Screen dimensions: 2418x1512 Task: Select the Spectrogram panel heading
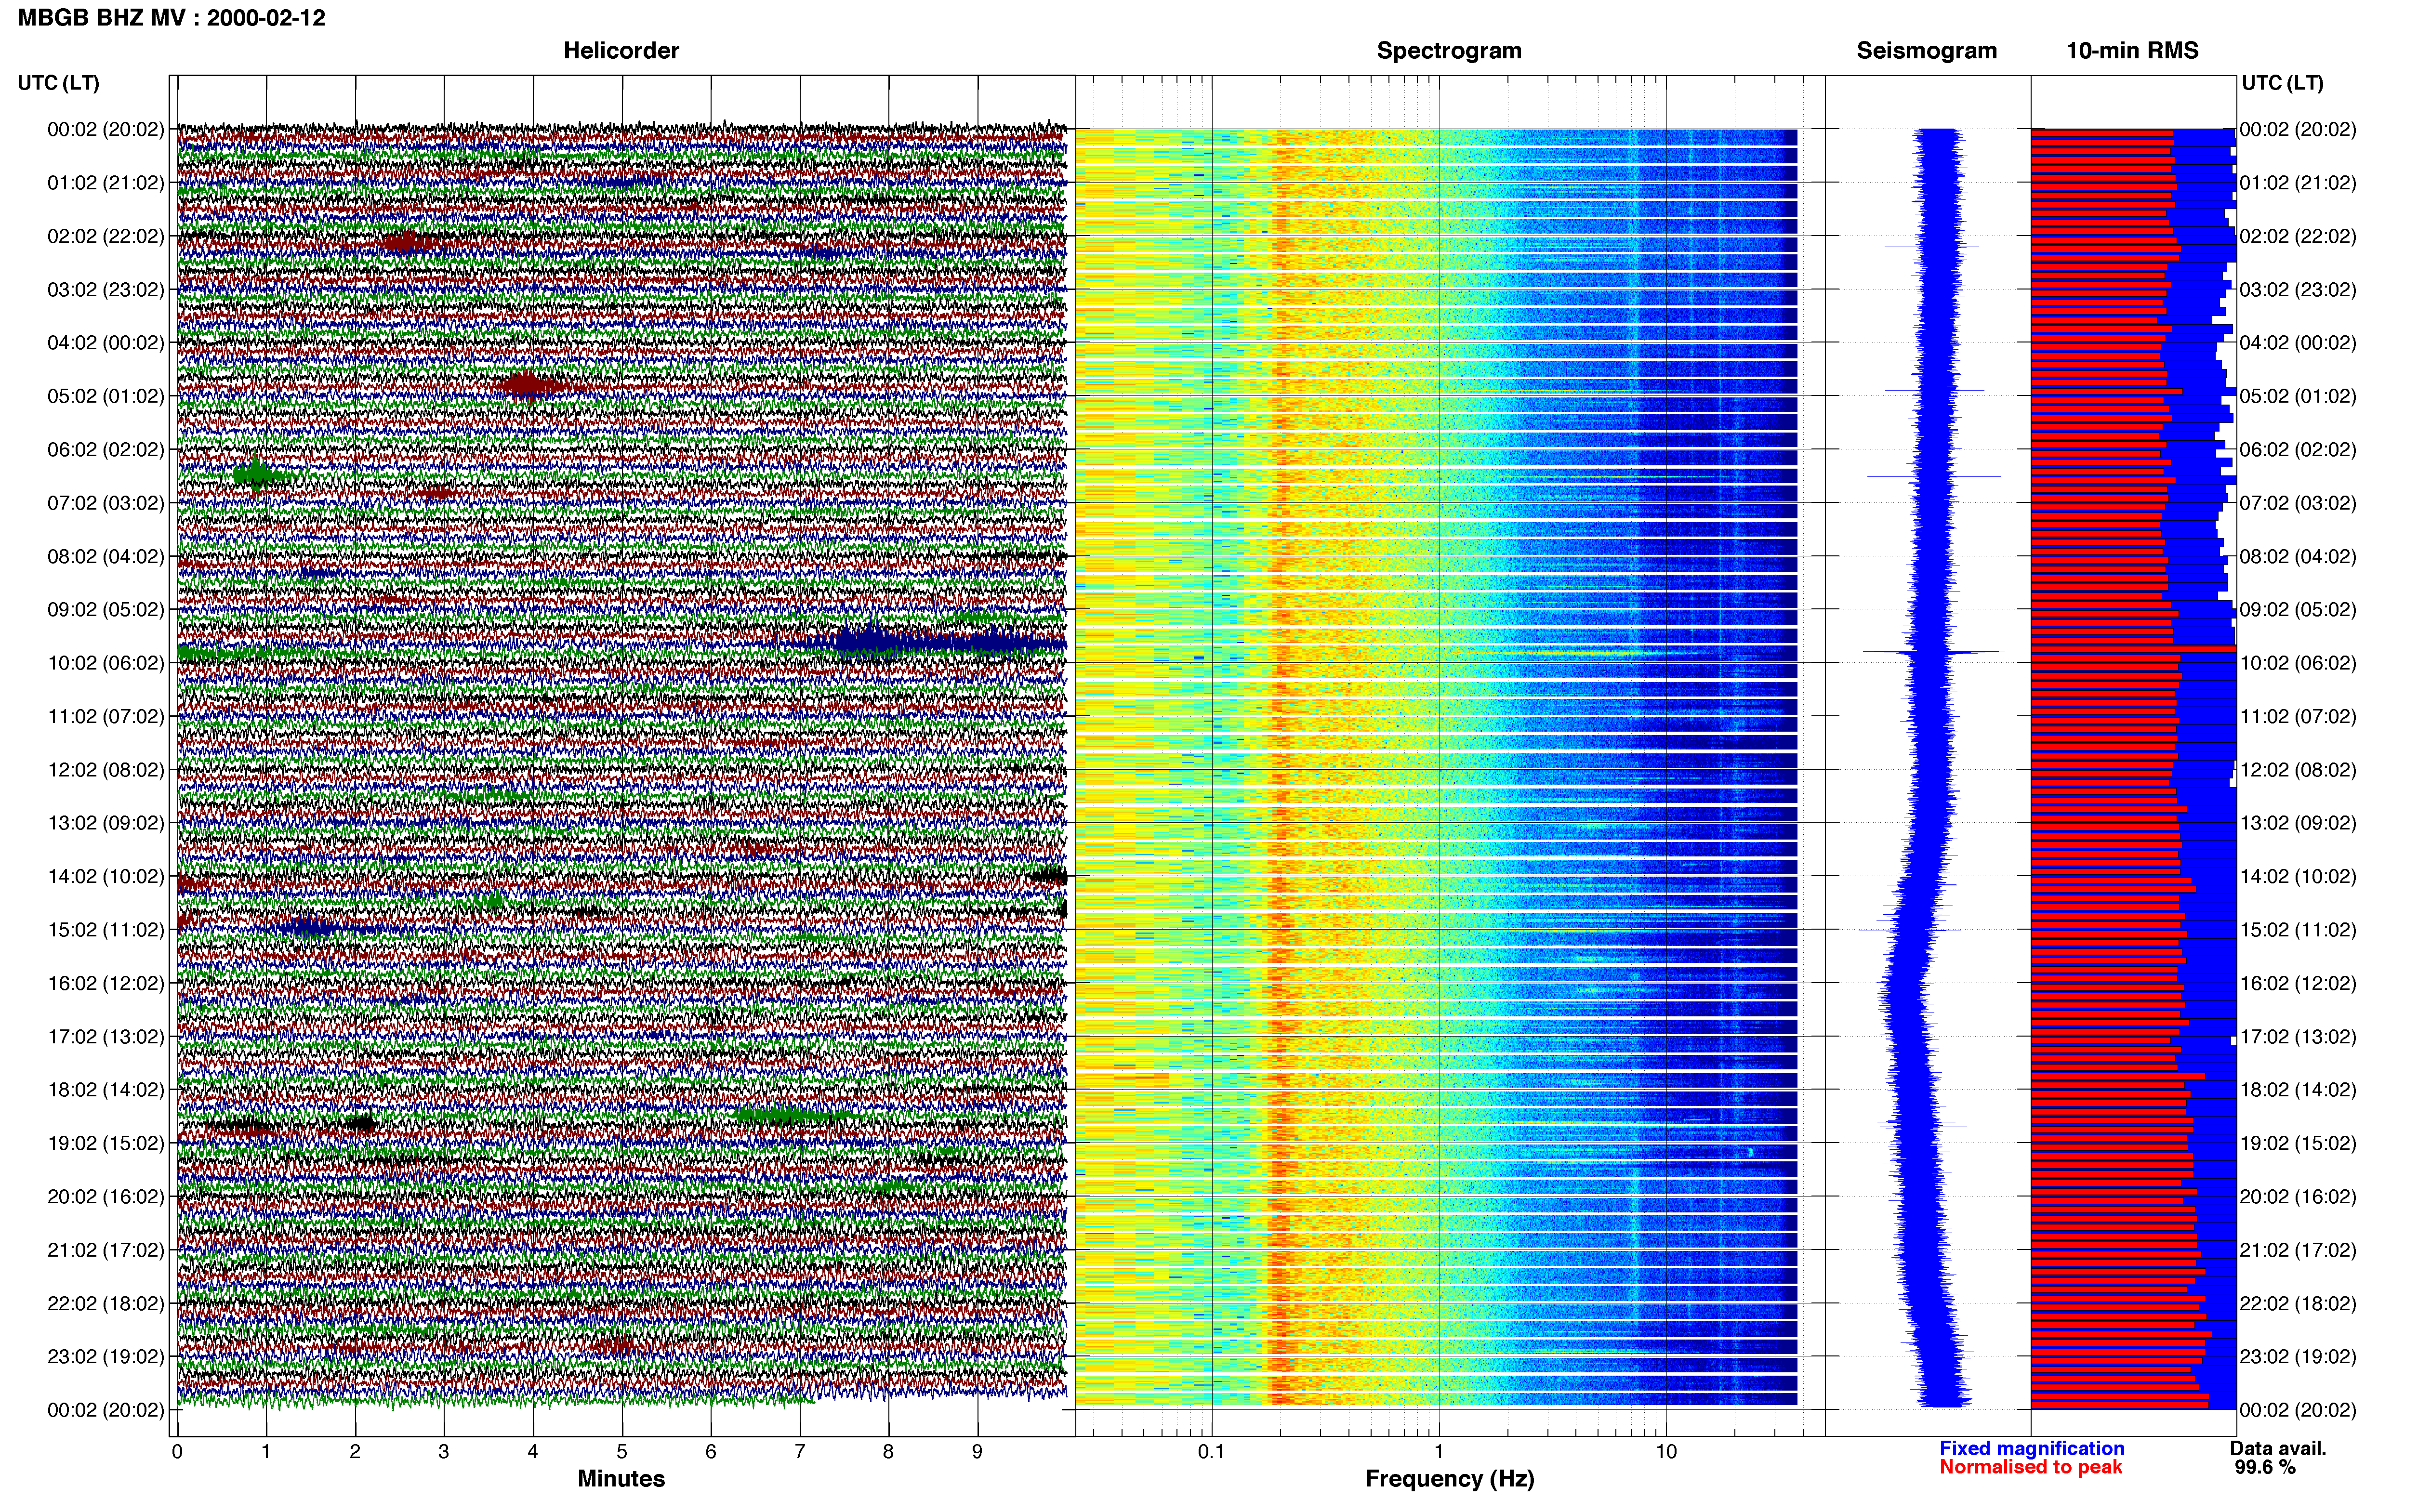[x=1449, y=51]
